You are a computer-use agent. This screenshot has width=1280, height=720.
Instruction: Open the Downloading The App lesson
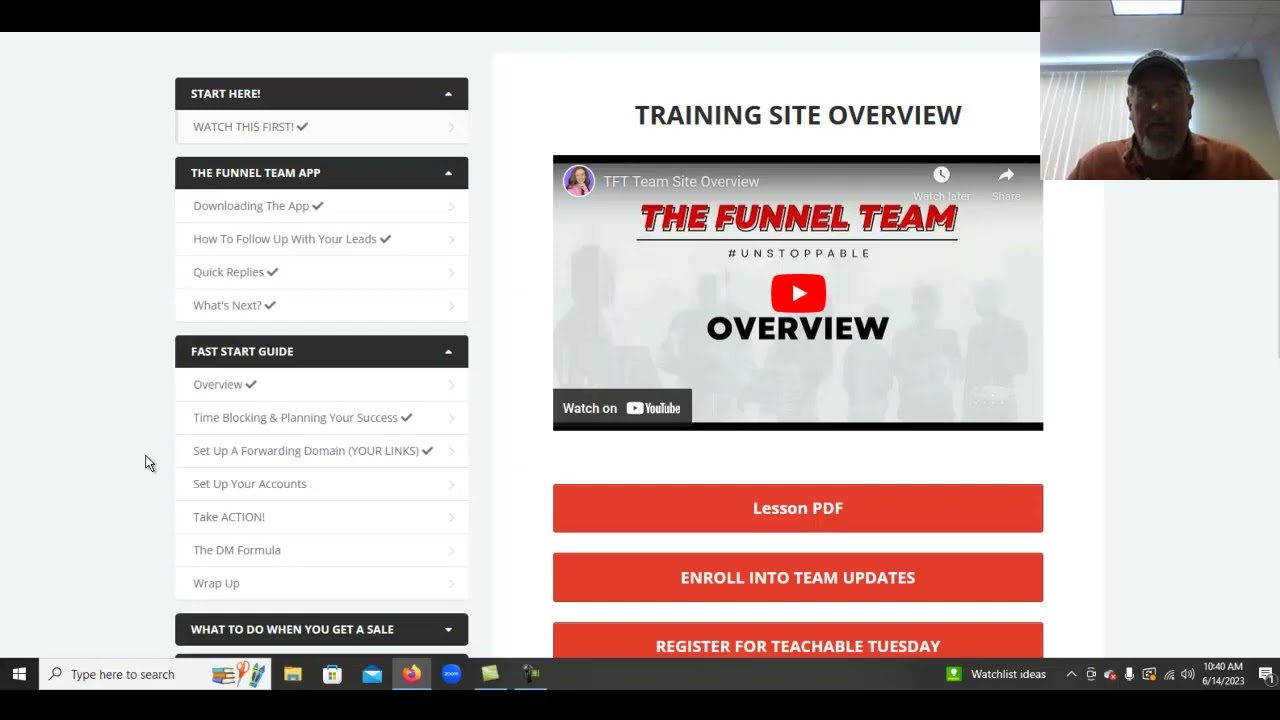click(x=321, y=206)
